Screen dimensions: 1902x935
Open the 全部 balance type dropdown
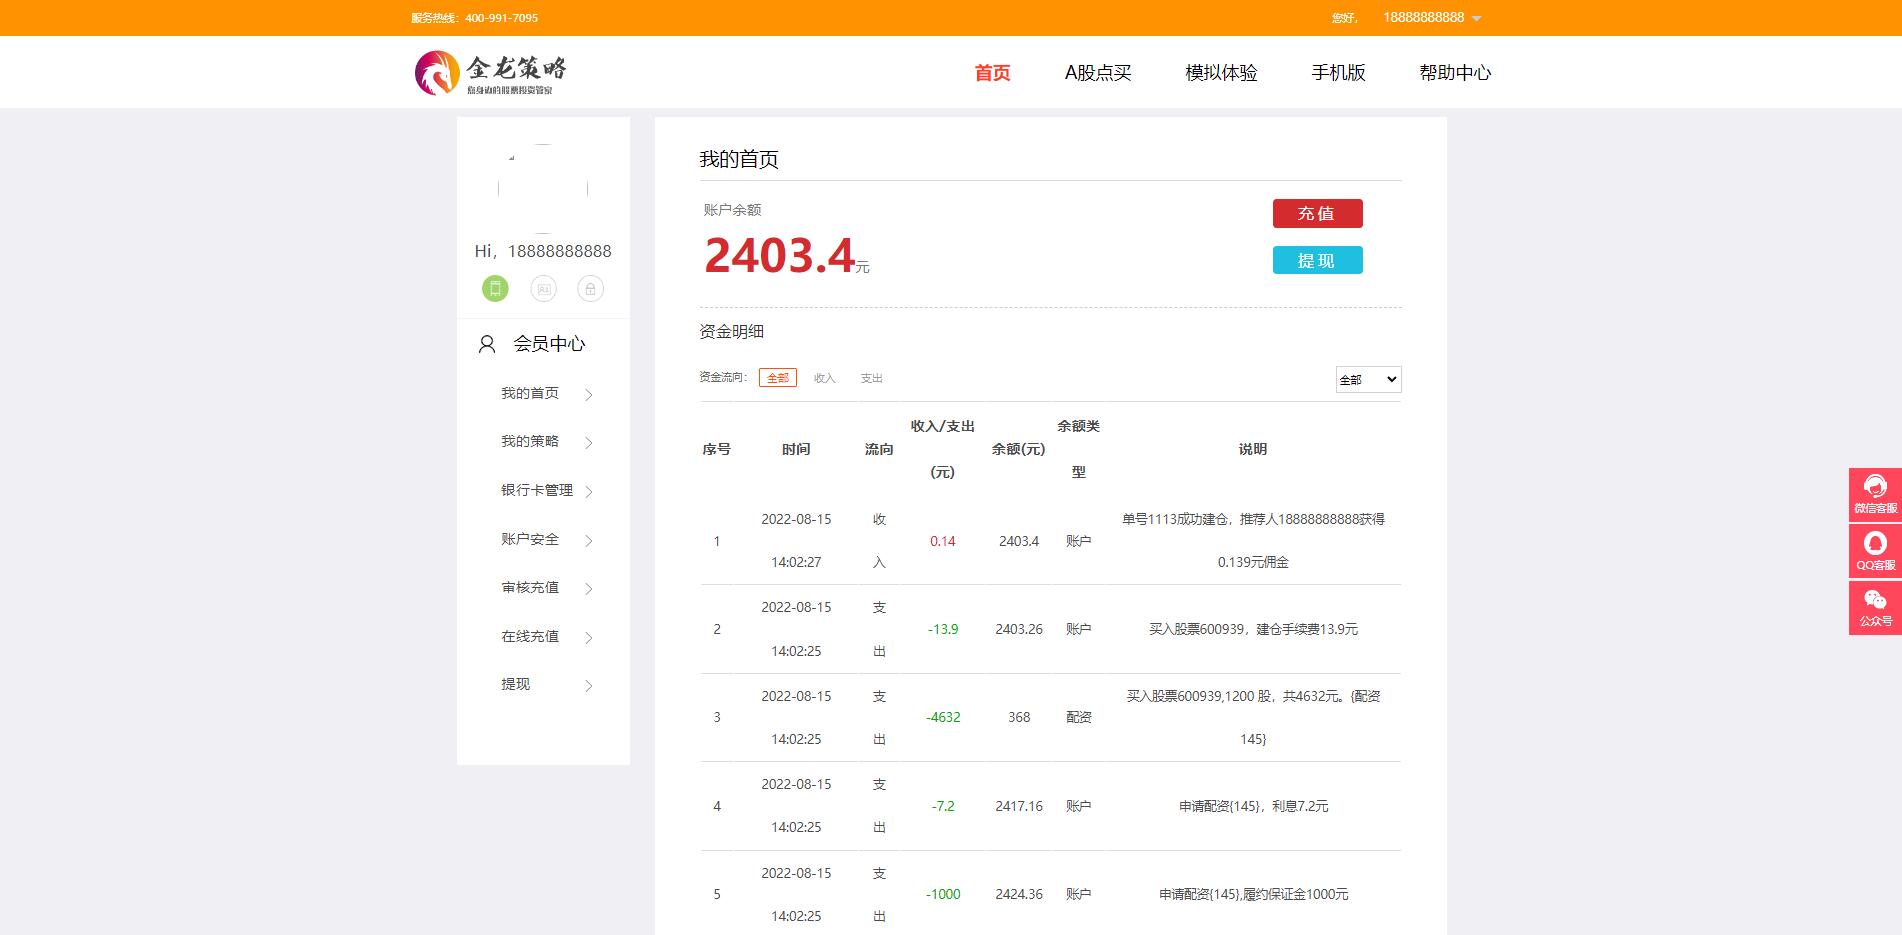coord(1367,379)
